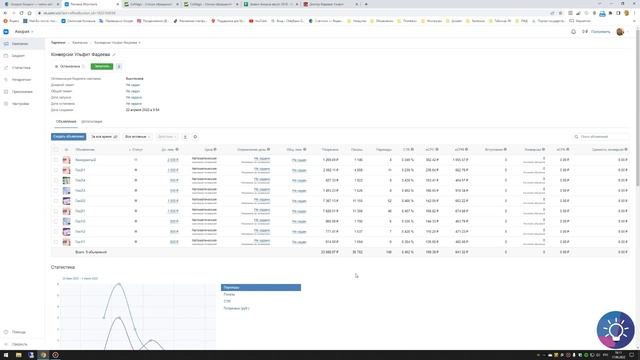Click the VK logo in the header
The image size is (640, 360).
coord(6,31)
